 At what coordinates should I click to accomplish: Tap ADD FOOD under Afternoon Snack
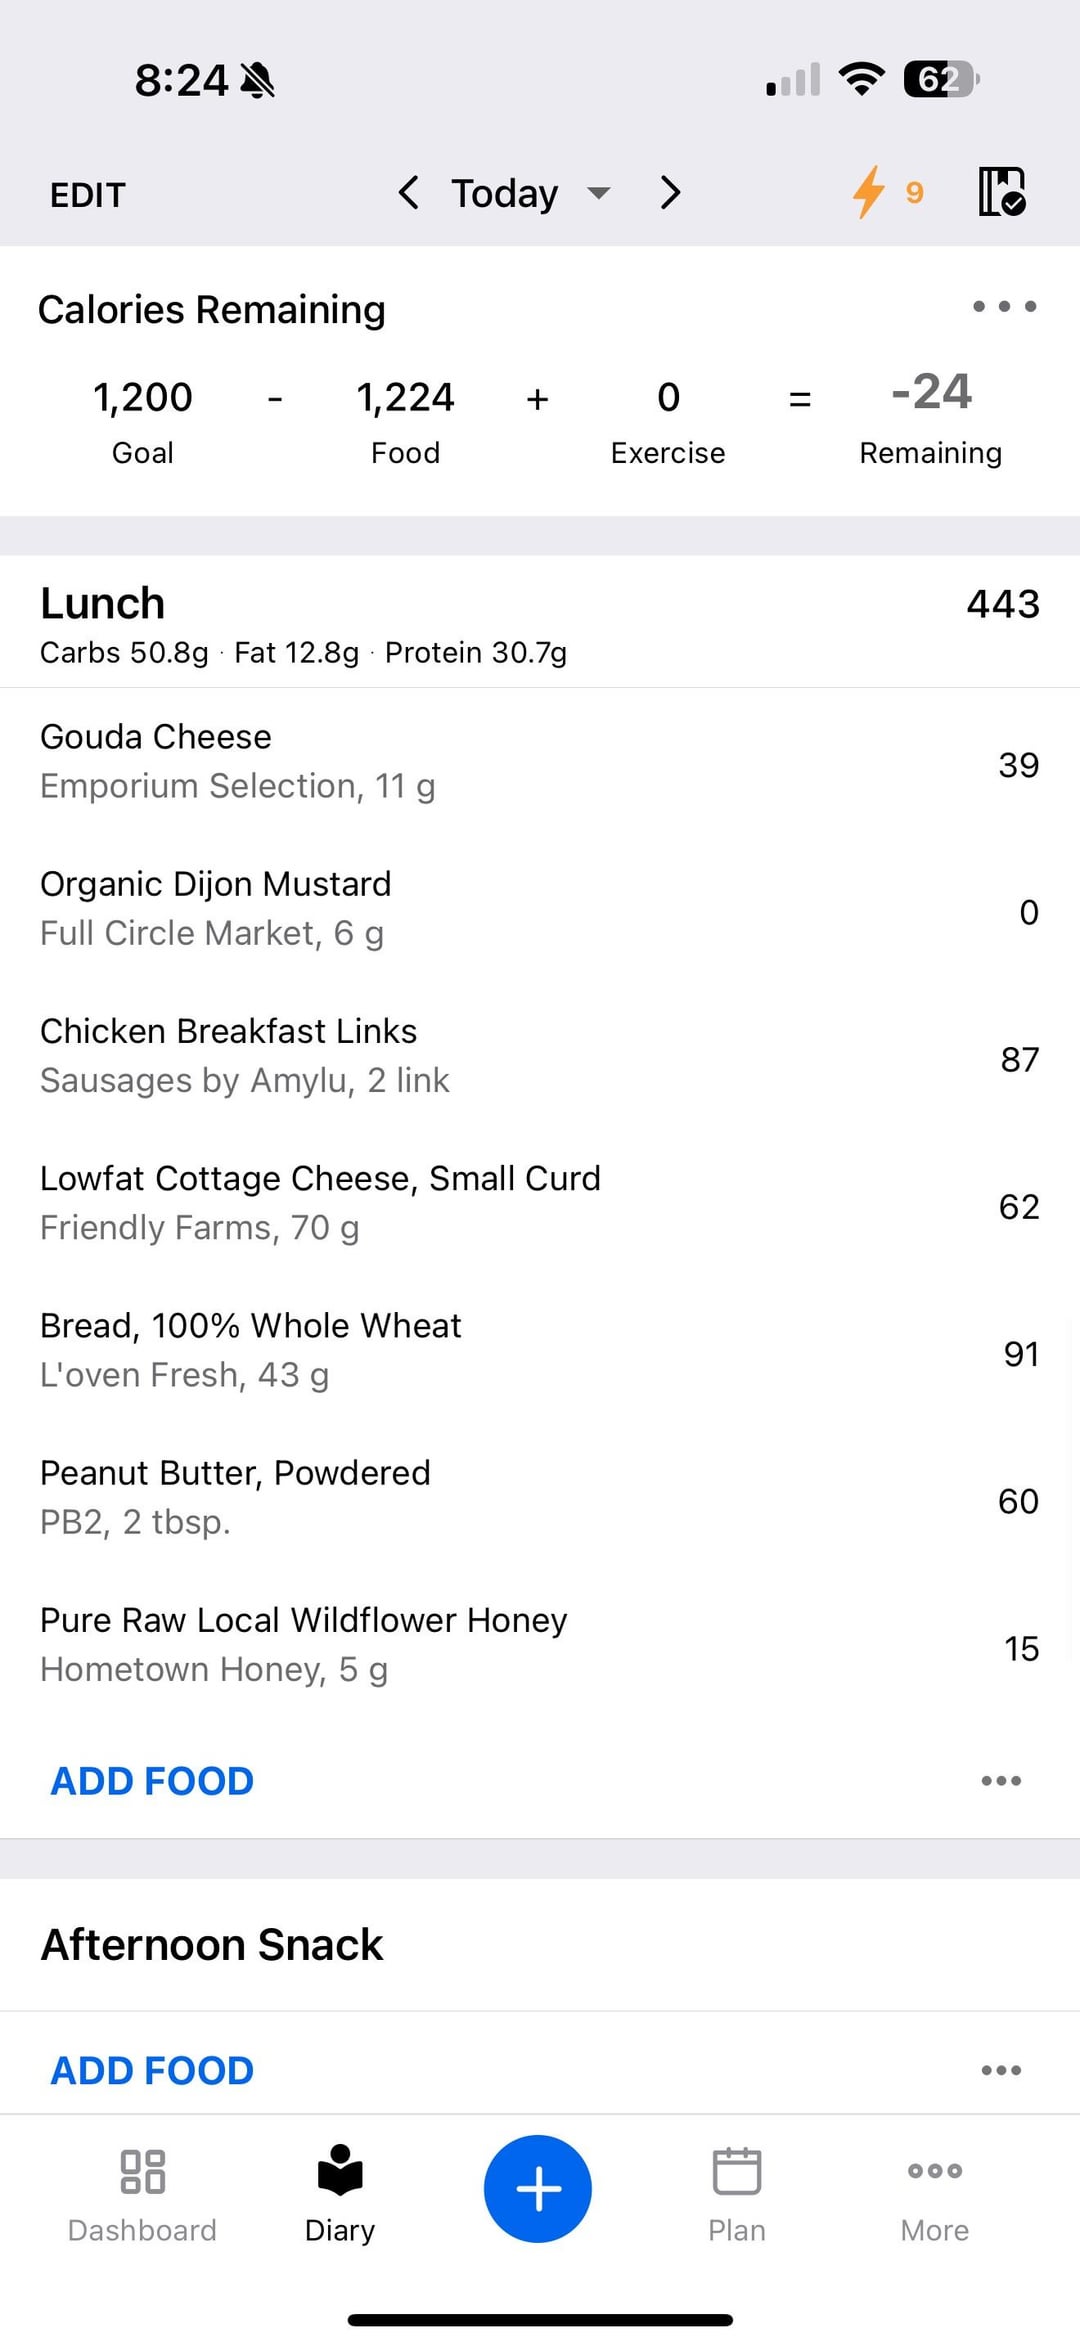click(x=152, y=2070)
